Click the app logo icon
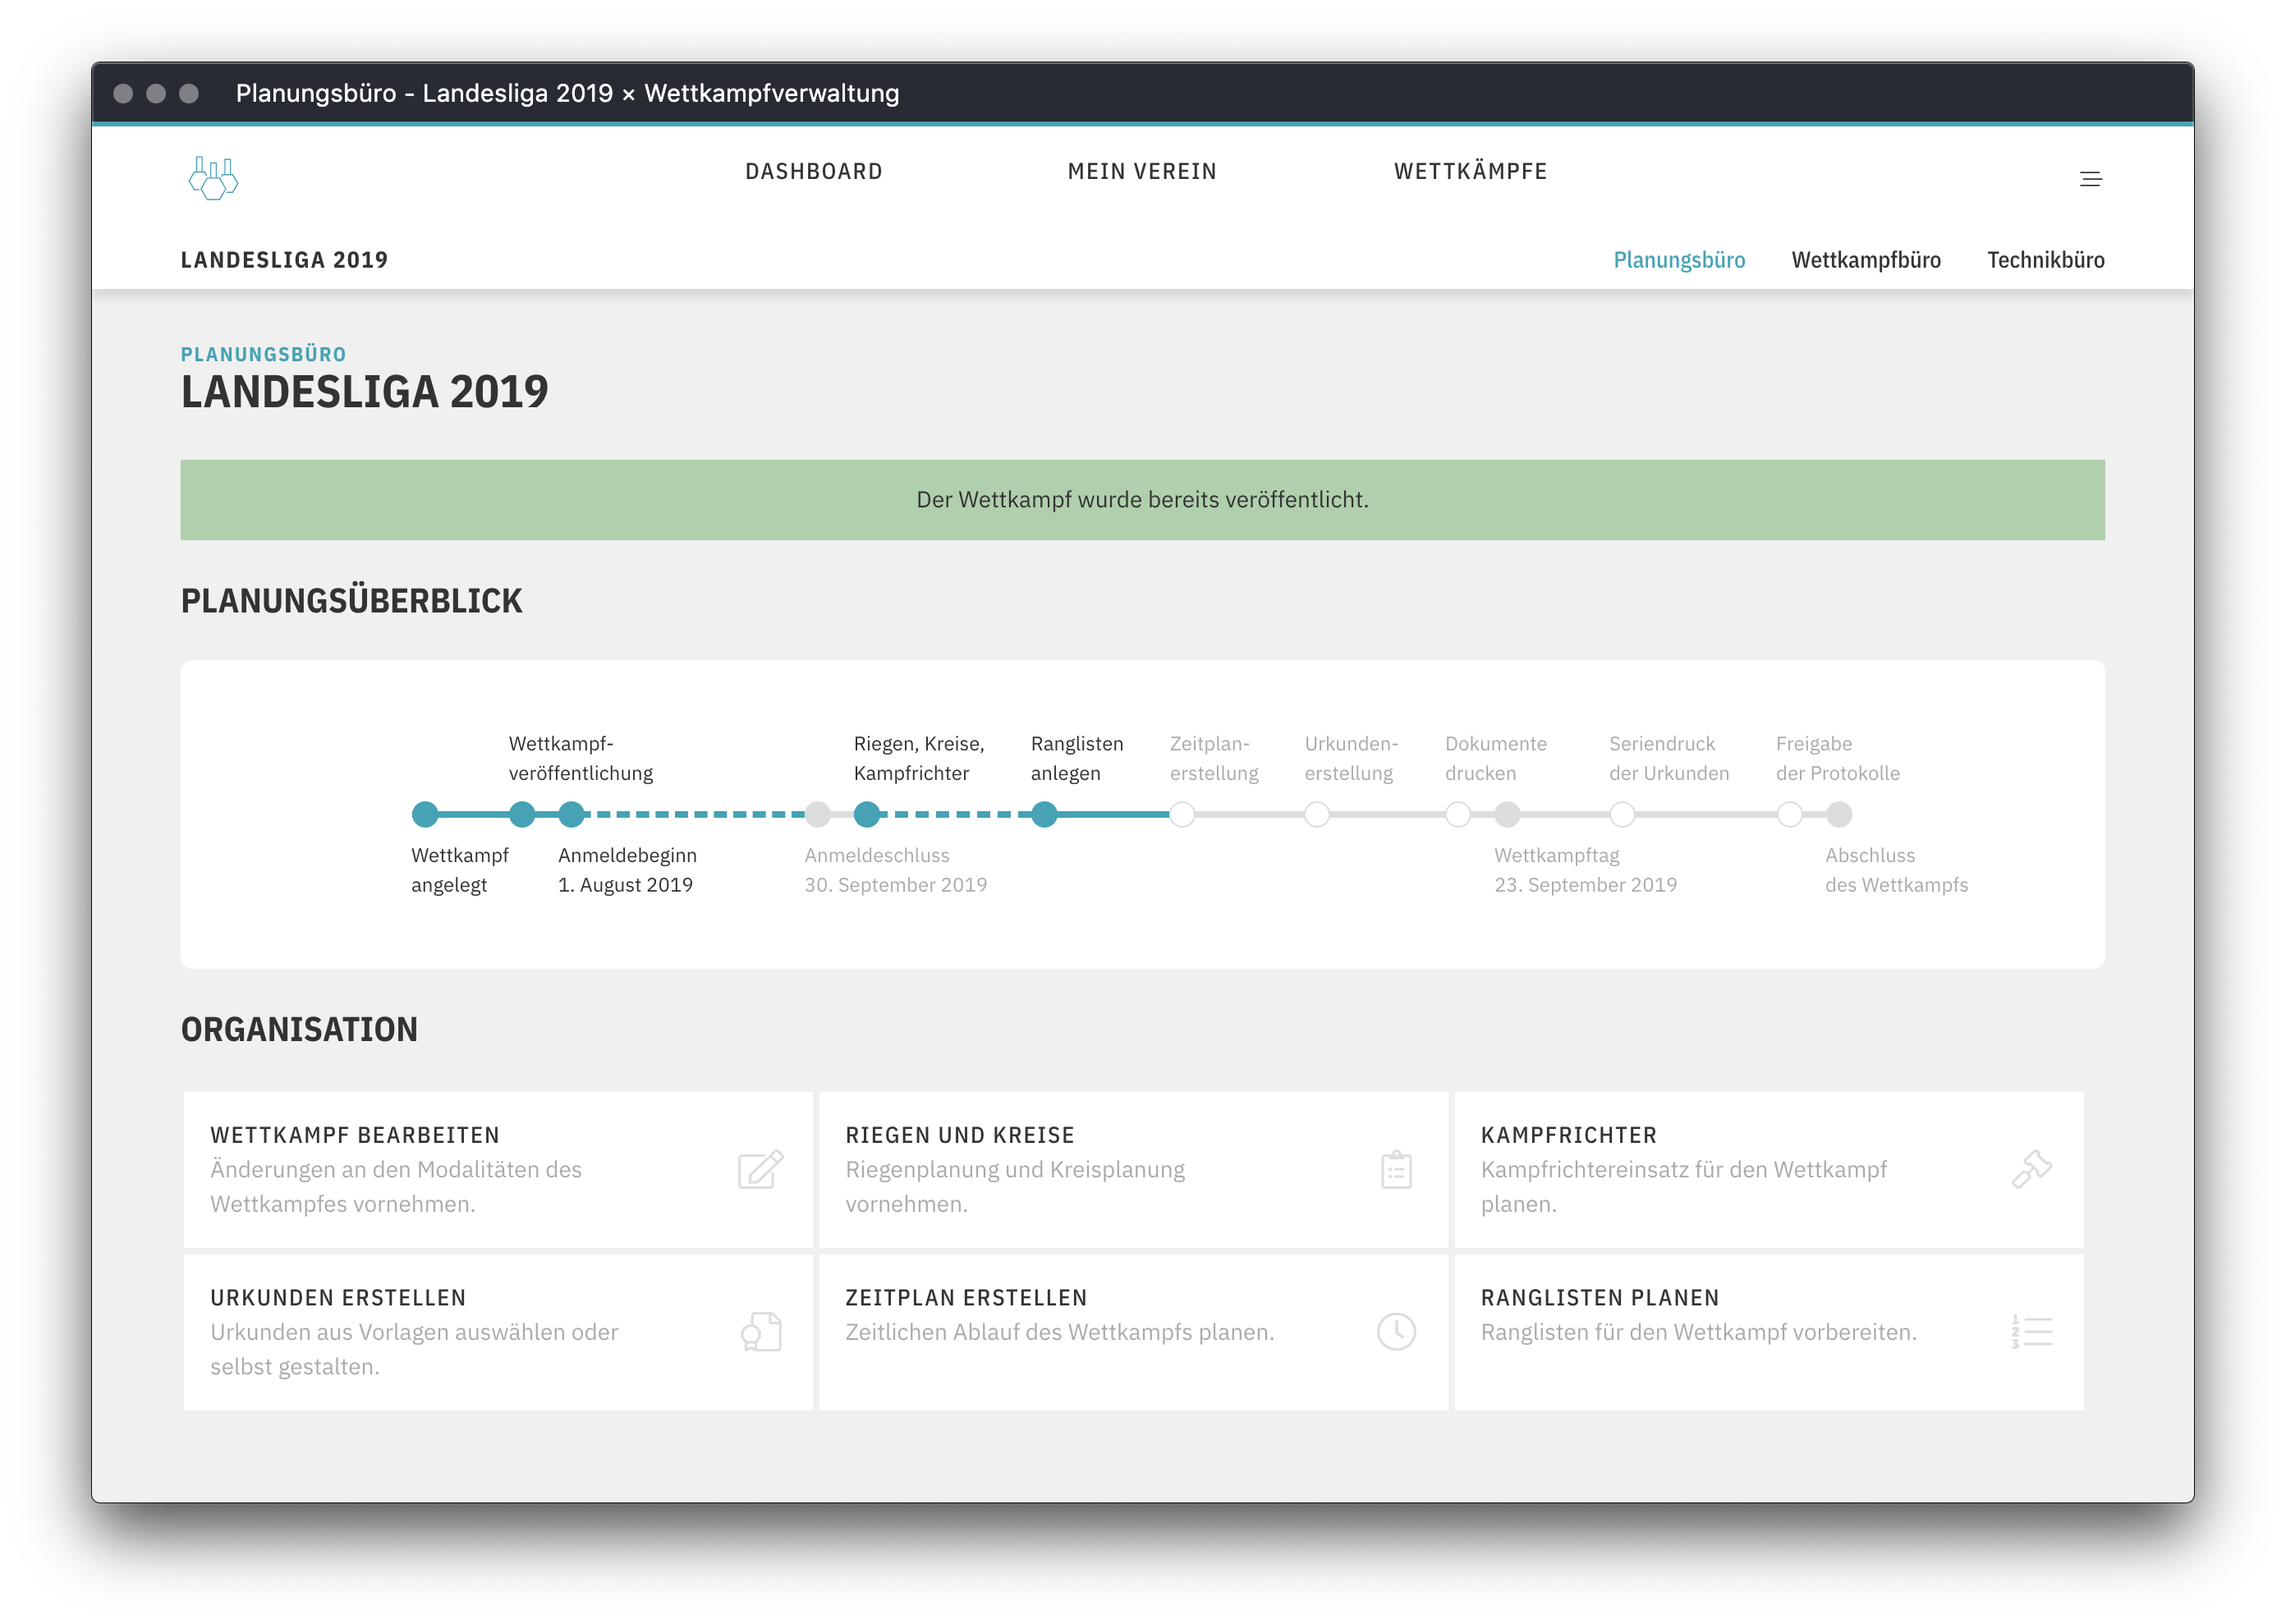This screenshot has height=1624, width=2286. click(x=213, y=178)
